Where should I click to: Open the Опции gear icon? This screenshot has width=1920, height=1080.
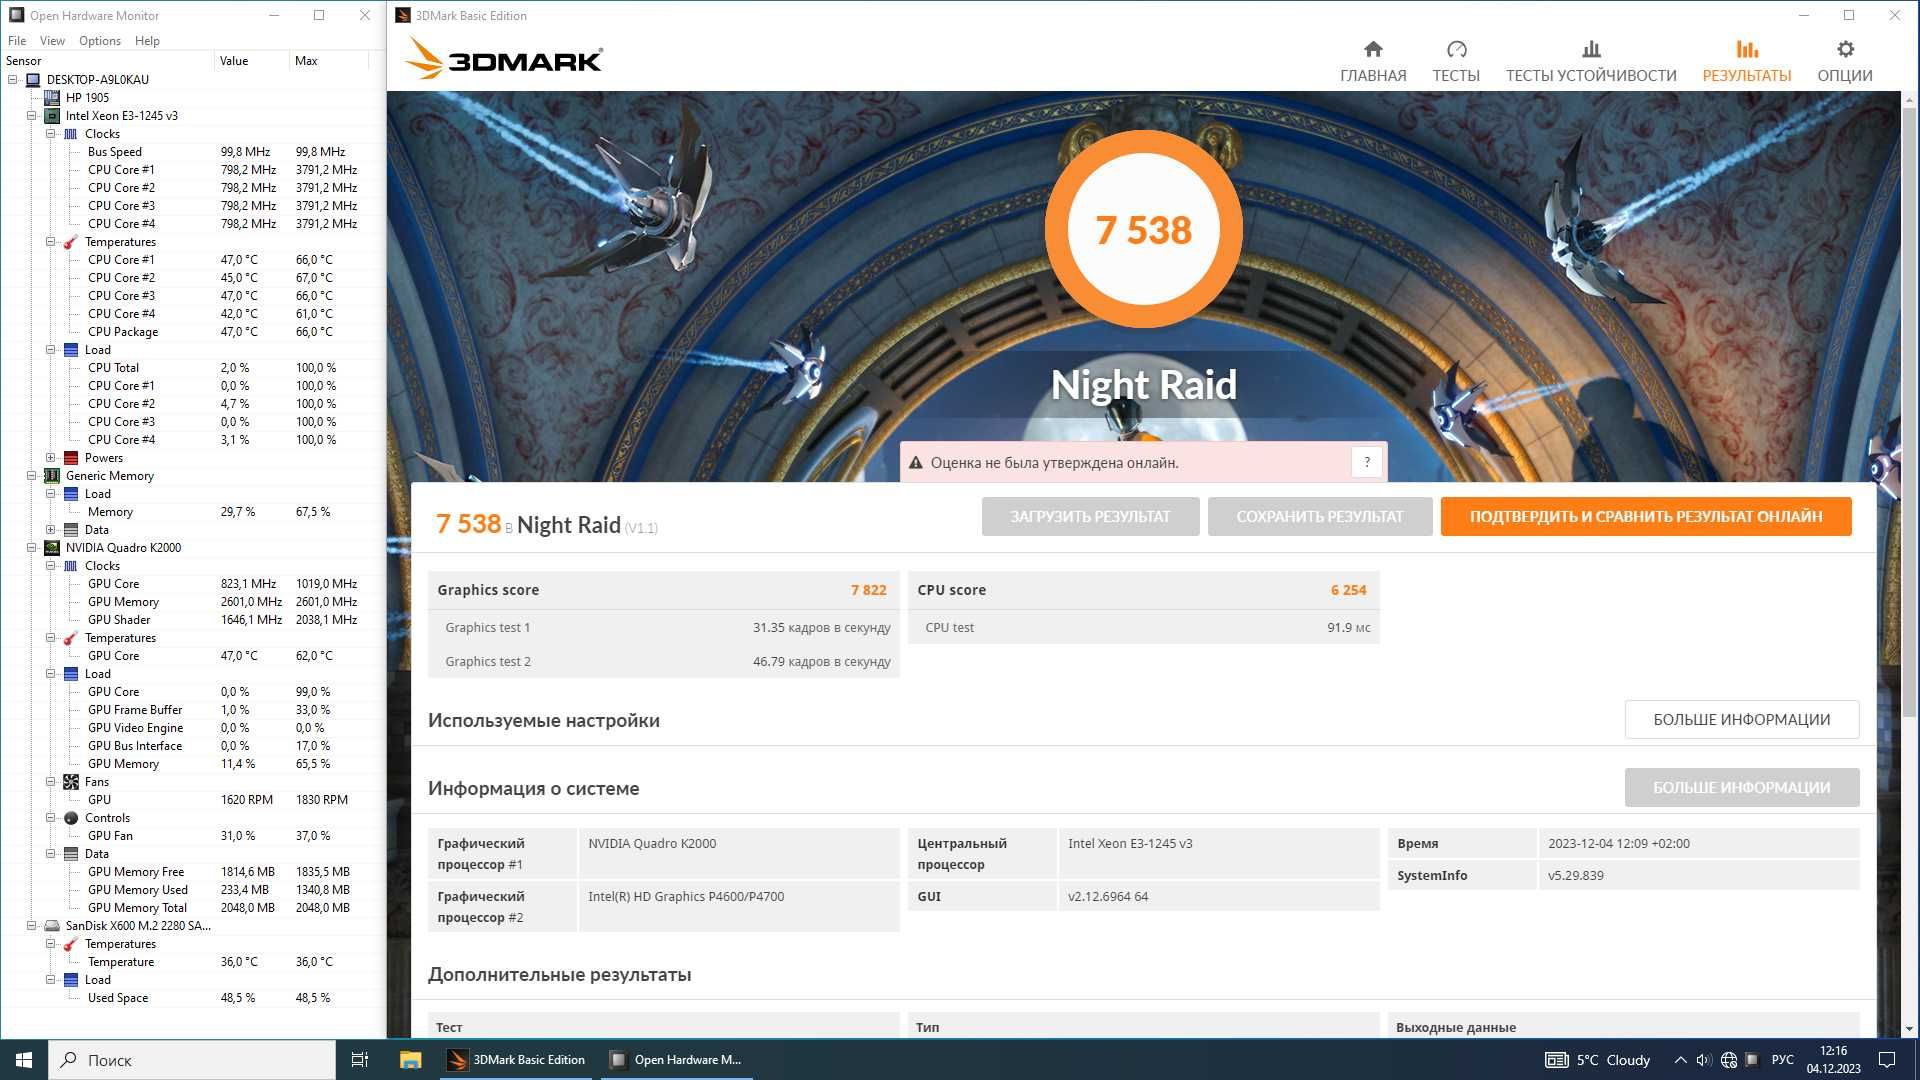[1845, 49]
